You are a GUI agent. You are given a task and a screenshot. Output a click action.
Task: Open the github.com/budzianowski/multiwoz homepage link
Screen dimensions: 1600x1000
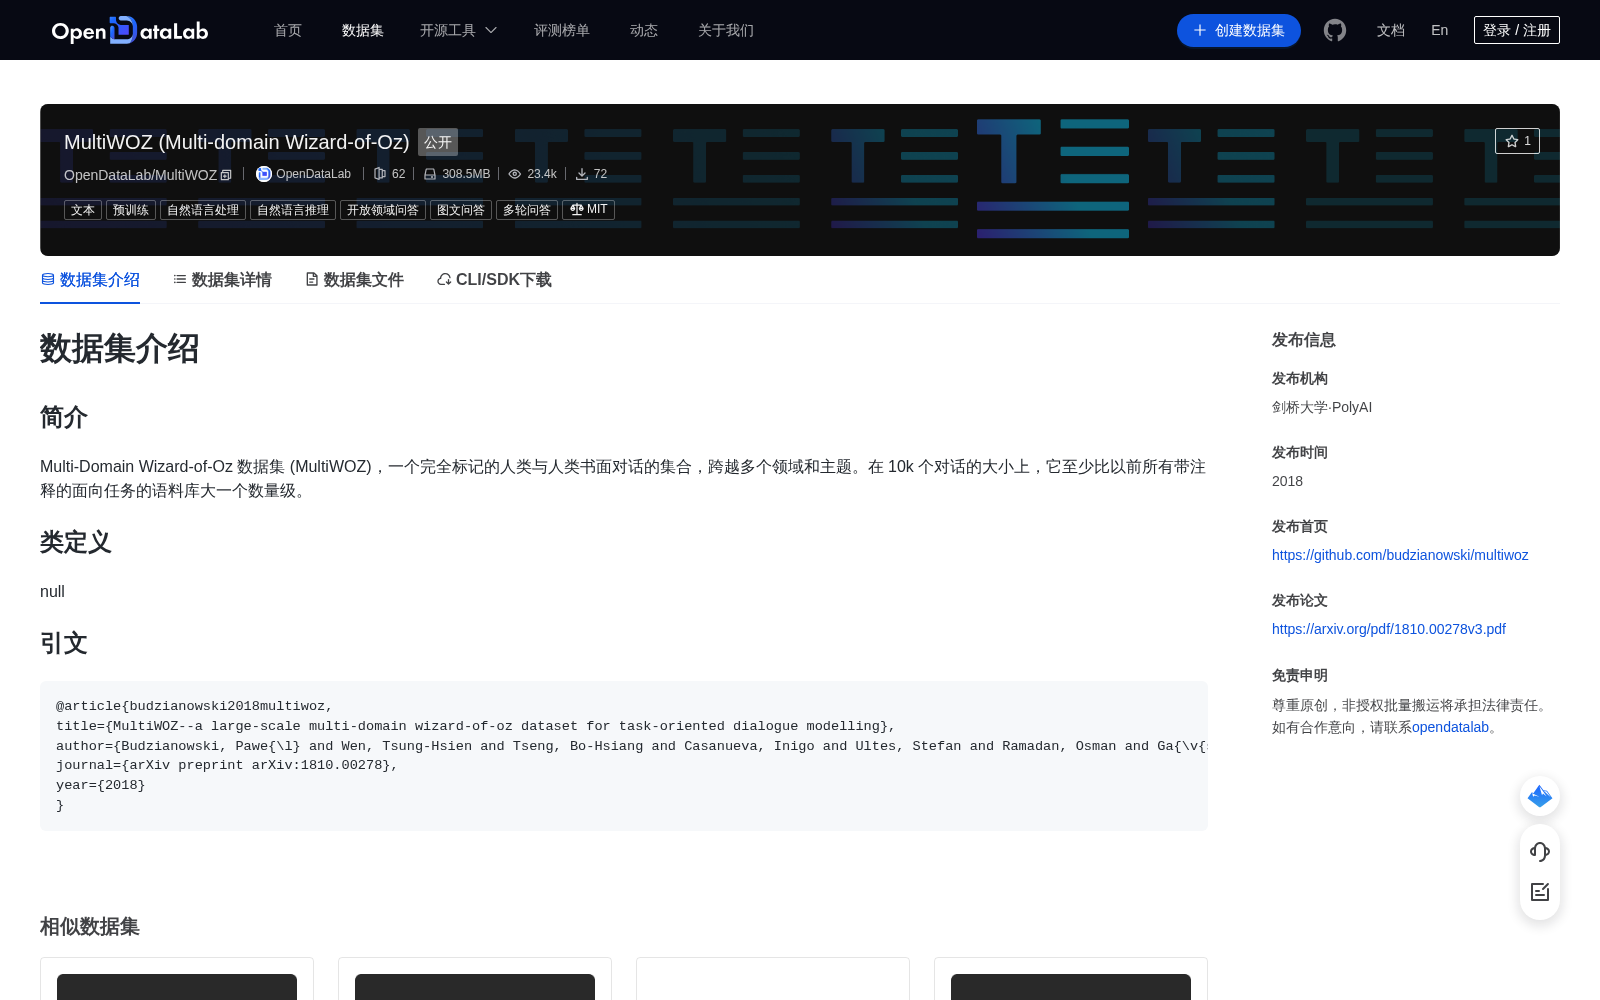coord(1400,555)
